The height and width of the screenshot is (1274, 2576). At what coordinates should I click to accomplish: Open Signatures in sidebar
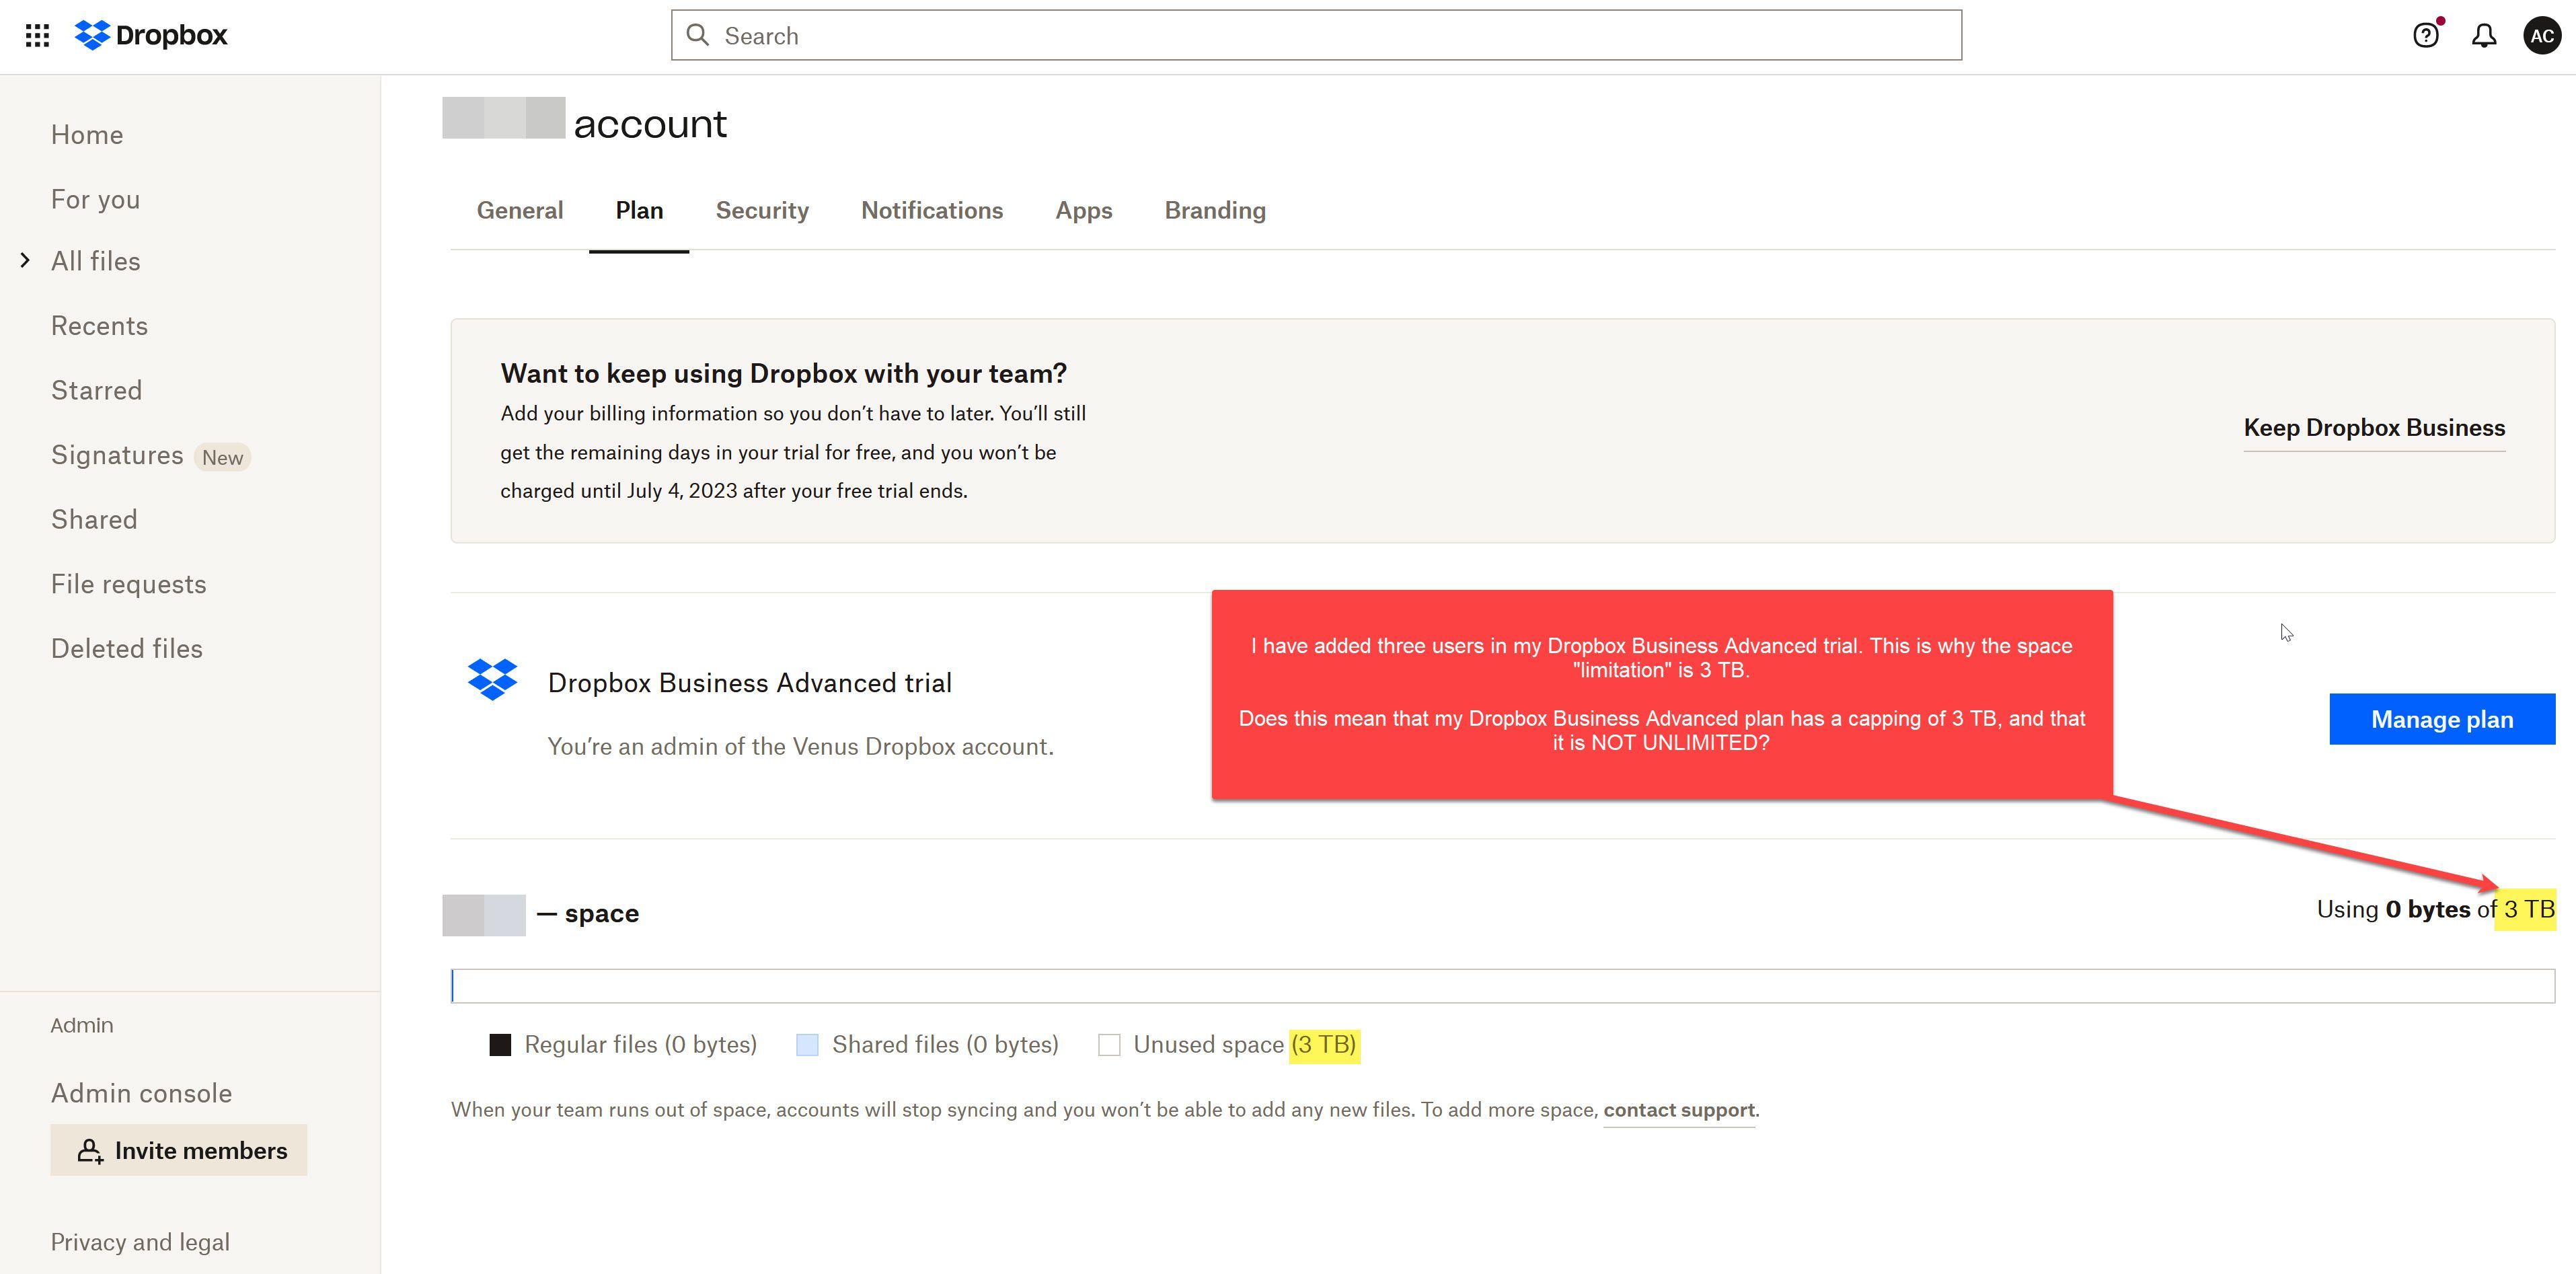[117, 455]
